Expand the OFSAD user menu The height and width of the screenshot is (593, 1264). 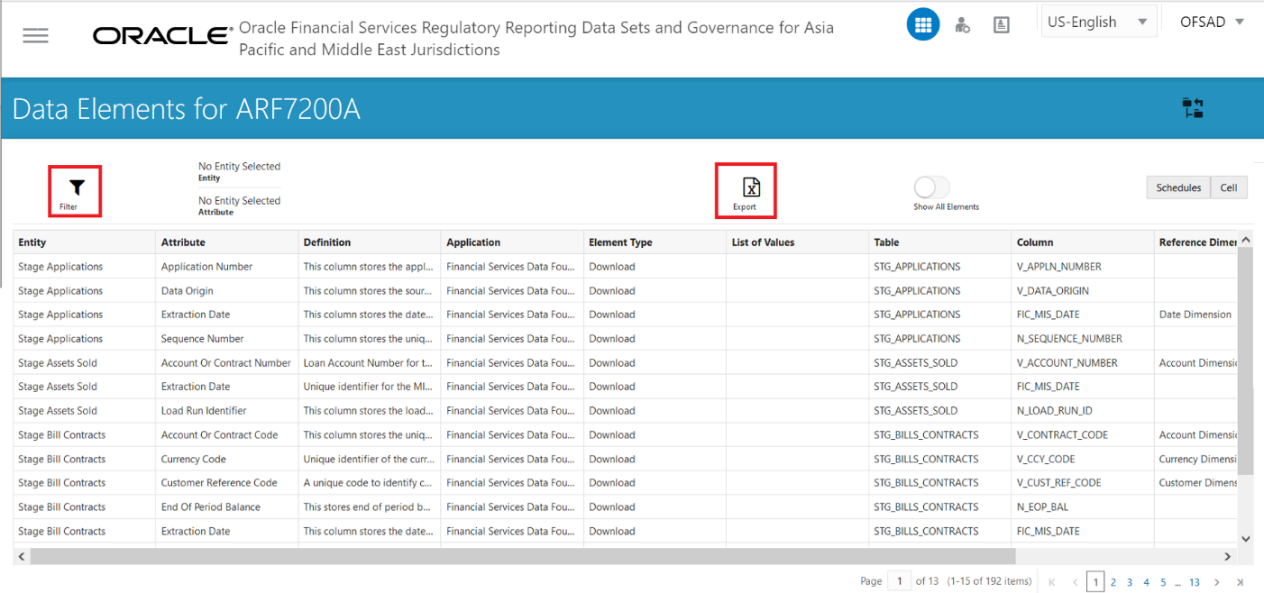pyautogui.click(x=1212, y=22)
